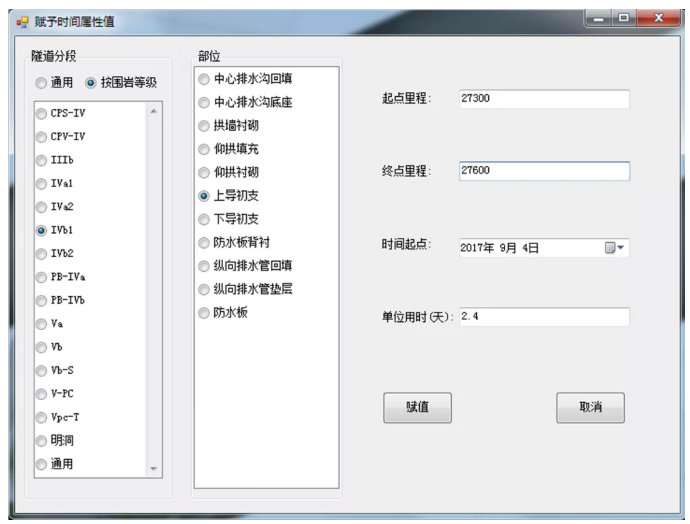Choose IVb2 rock grade

click(41, 254)
